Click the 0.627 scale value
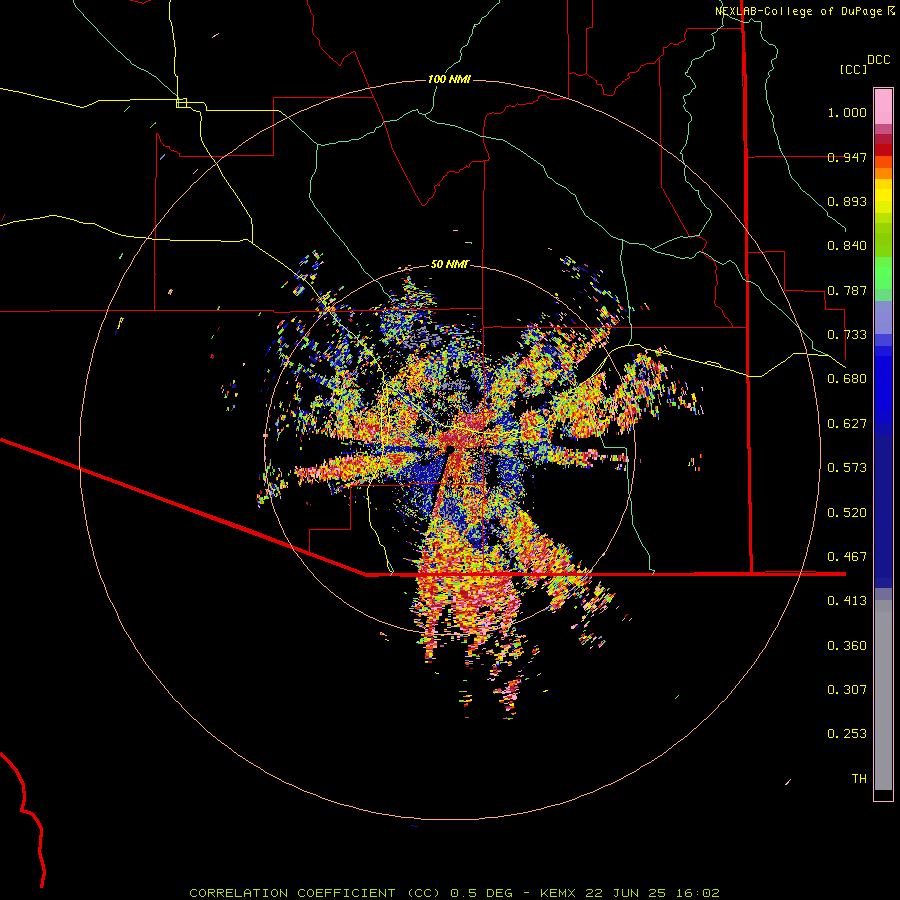 point(847,424)
